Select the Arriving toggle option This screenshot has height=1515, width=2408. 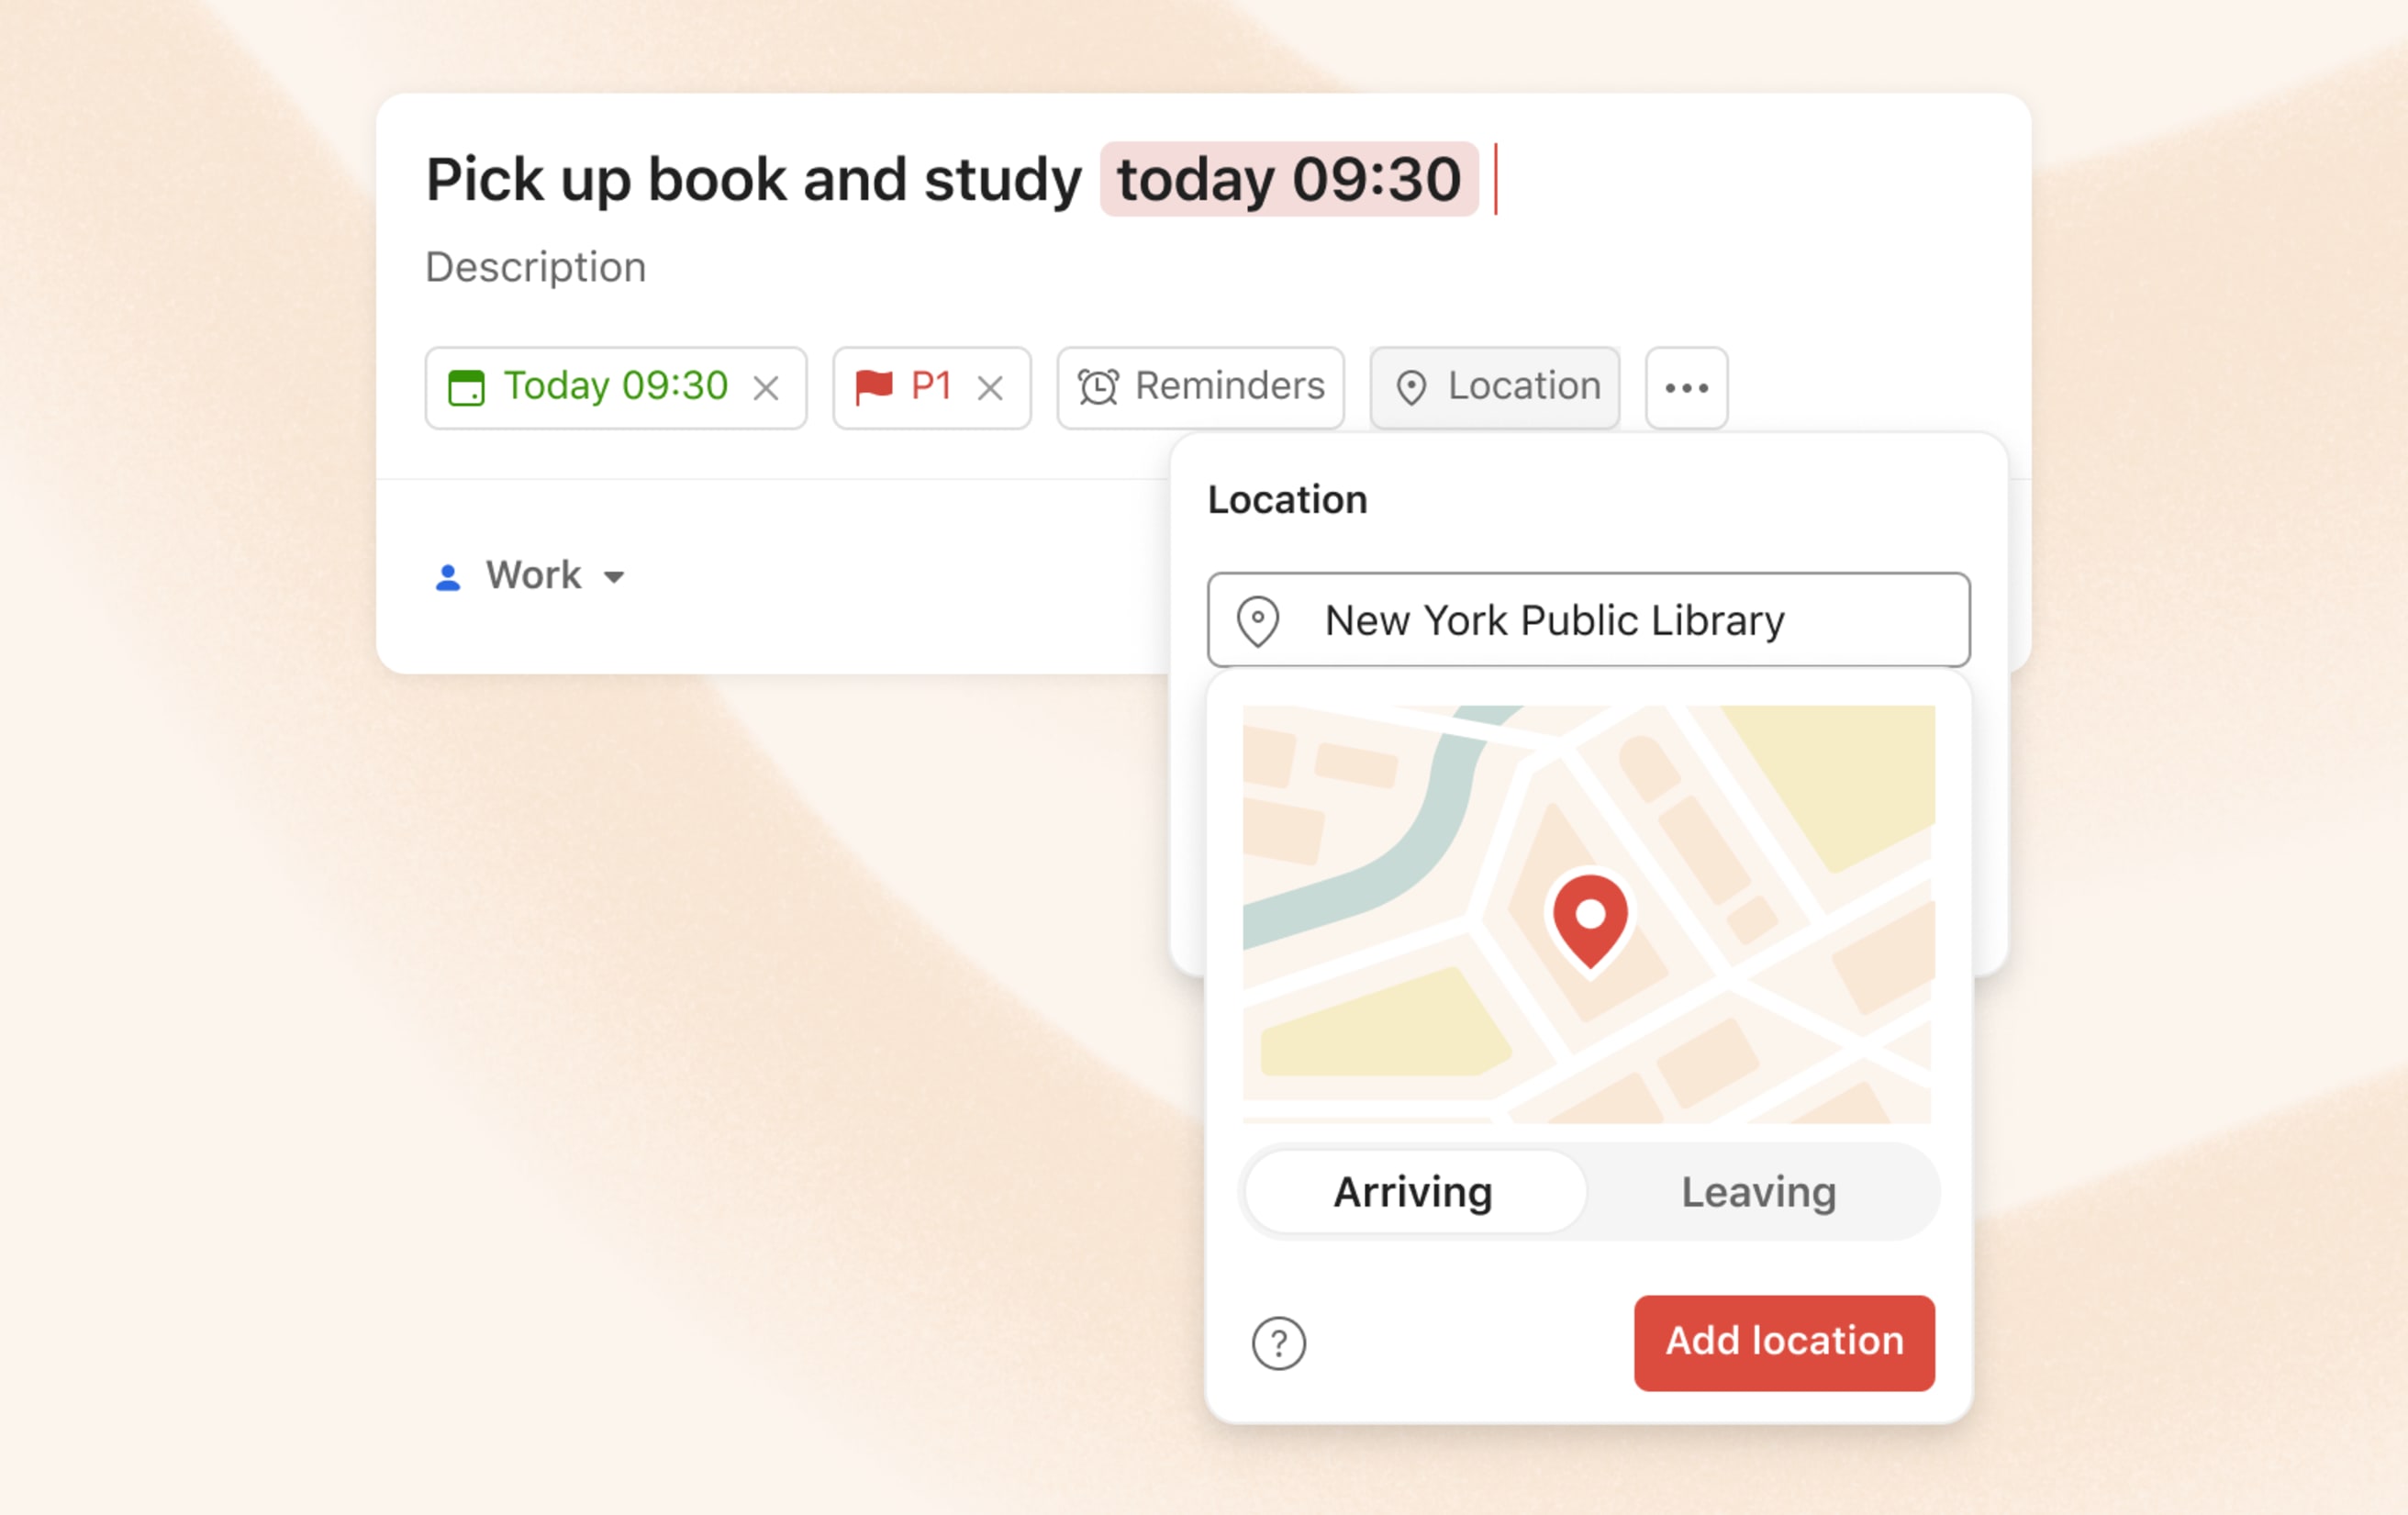coord(1413,1190)
